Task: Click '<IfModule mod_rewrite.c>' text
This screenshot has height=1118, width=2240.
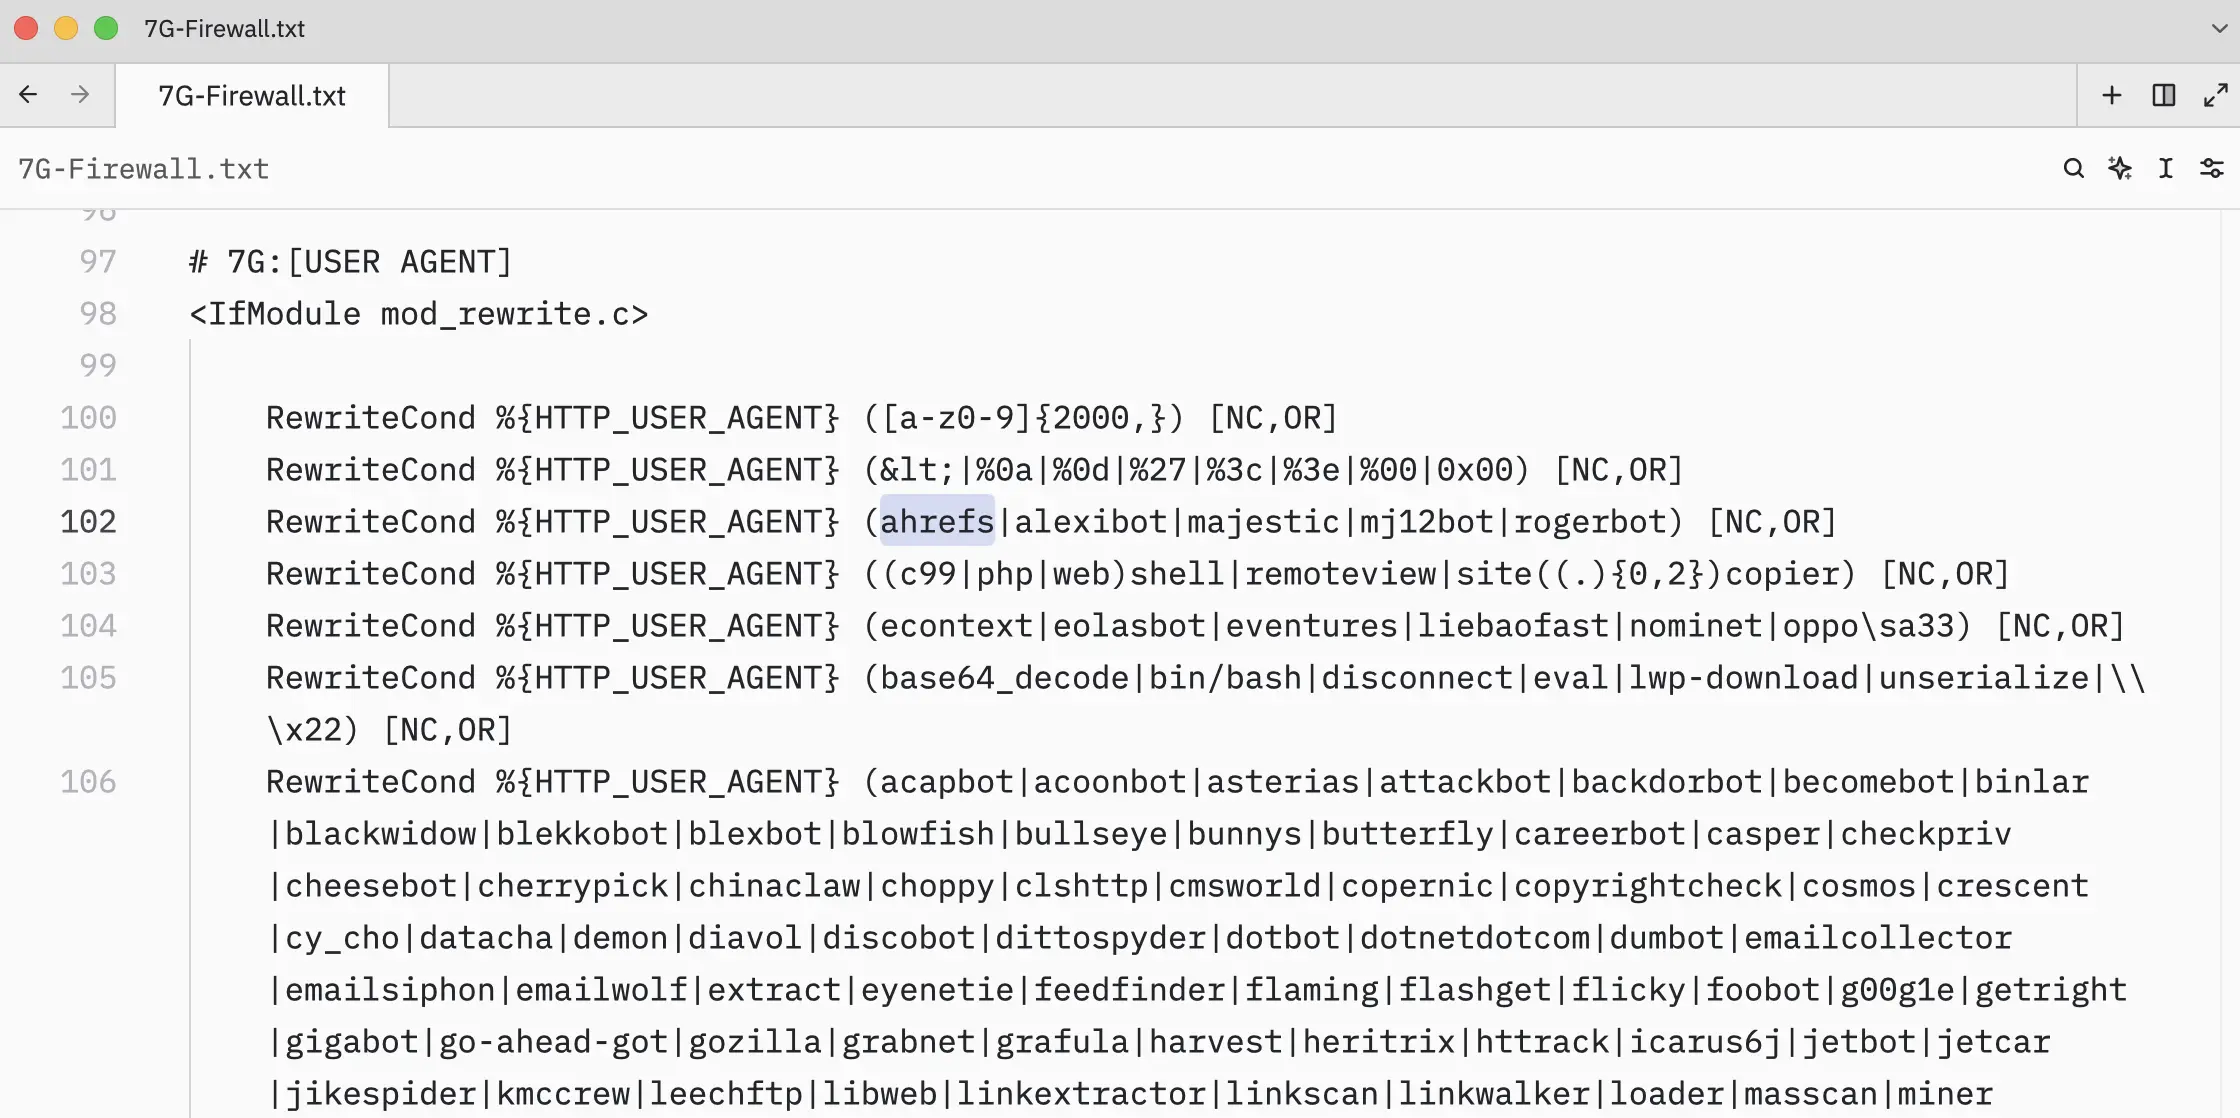Action: click(x=419, y=314)
